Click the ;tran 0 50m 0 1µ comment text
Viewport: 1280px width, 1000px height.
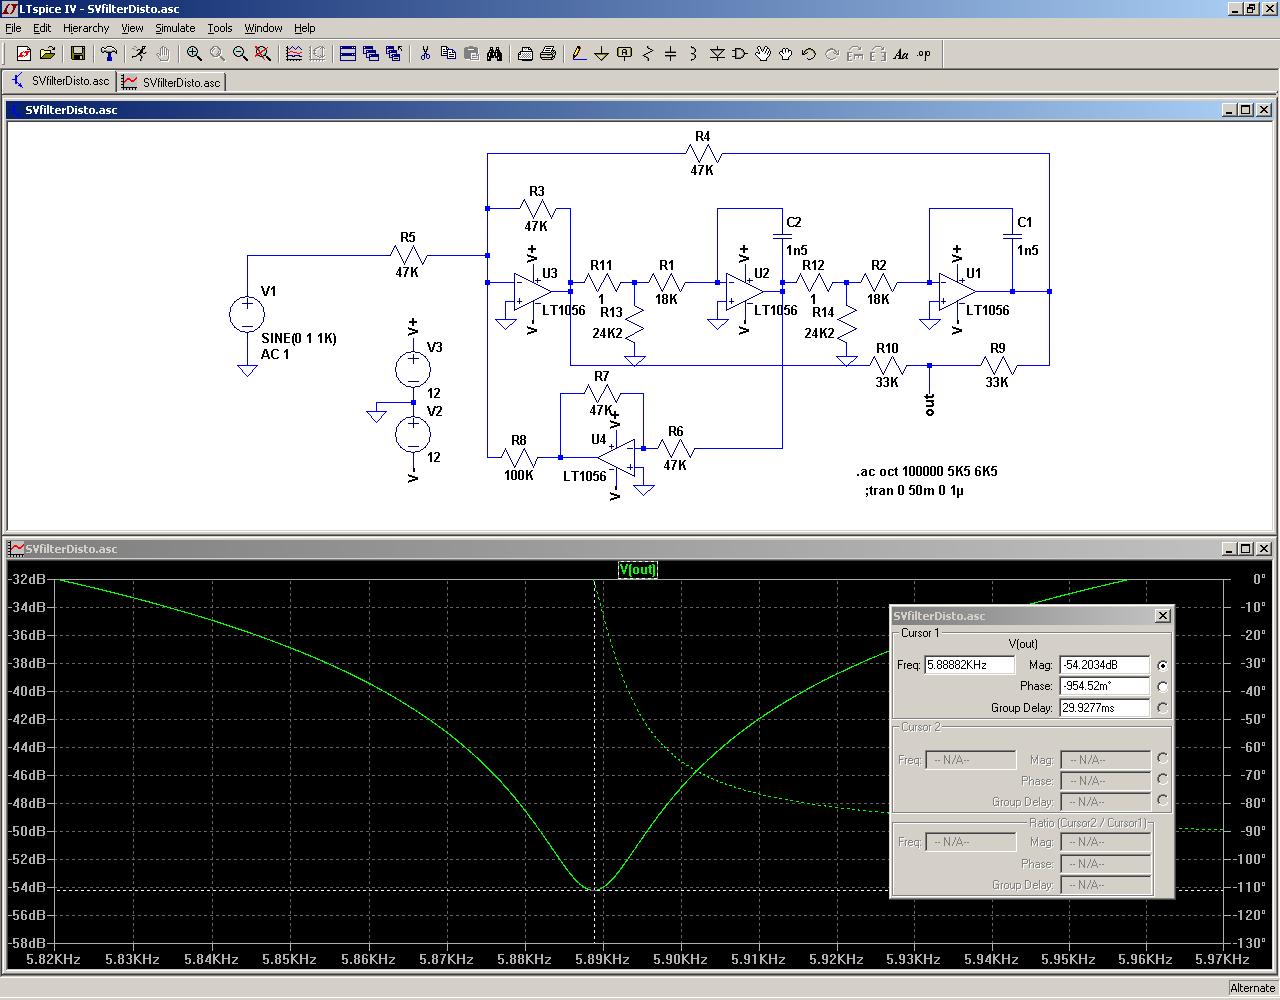pos(915,491)
